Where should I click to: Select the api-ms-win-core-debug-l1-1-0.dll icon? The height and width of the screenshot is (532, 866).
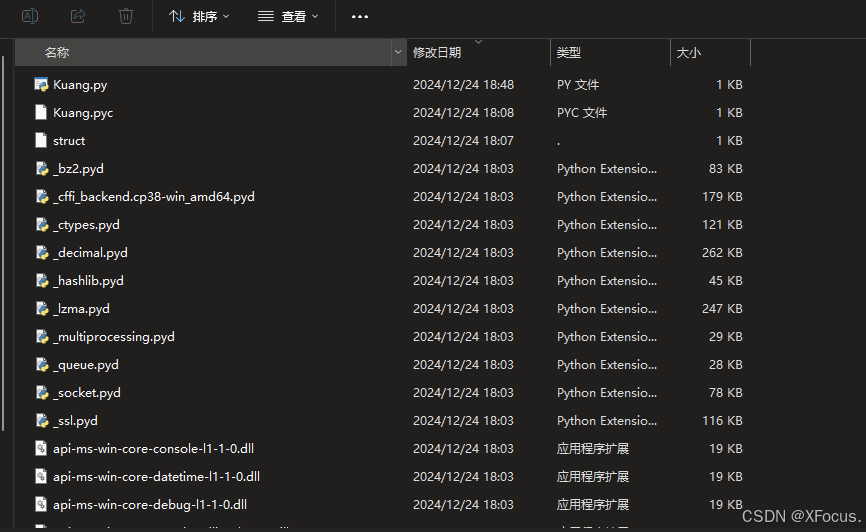click(41, 504)
